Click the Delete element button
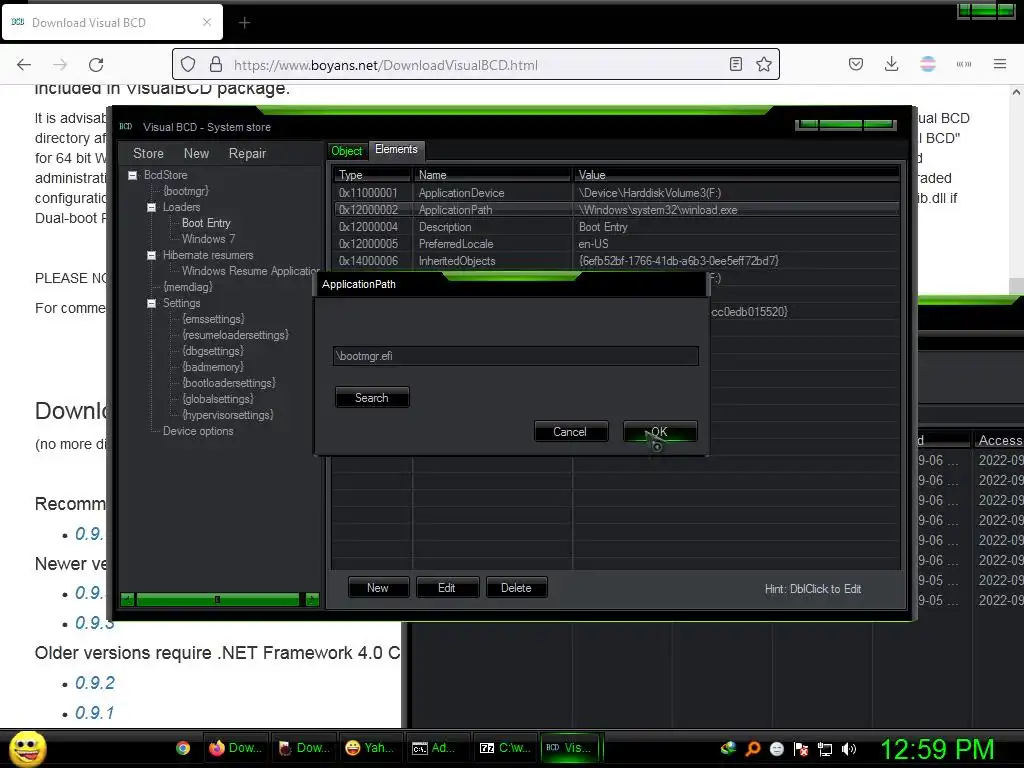The width and height of the screenshot is (1024, 768). pos(517,588)
